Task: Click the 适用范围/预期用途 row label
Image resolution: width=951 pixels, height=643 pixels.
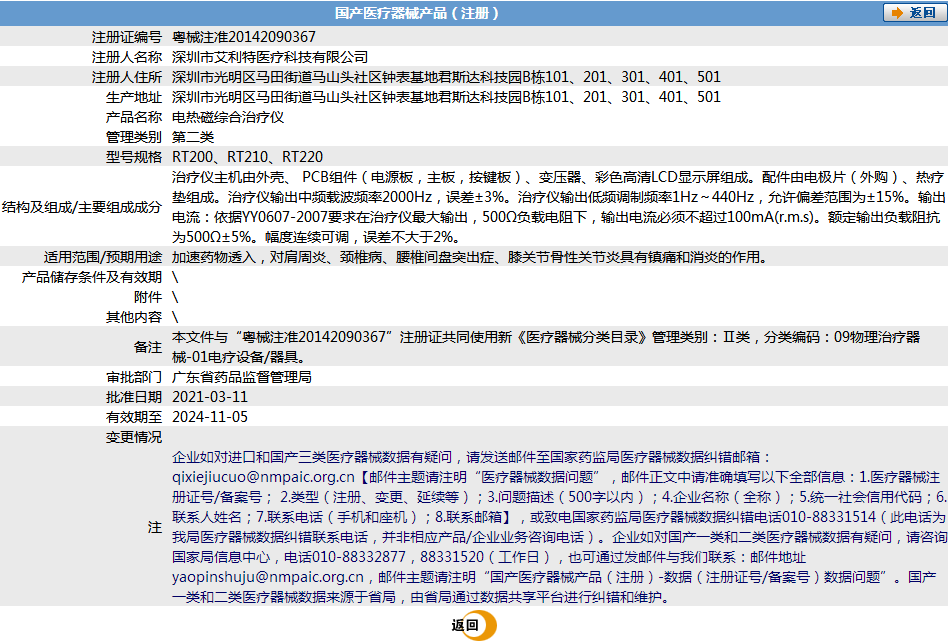Action: tap(103, 257)
